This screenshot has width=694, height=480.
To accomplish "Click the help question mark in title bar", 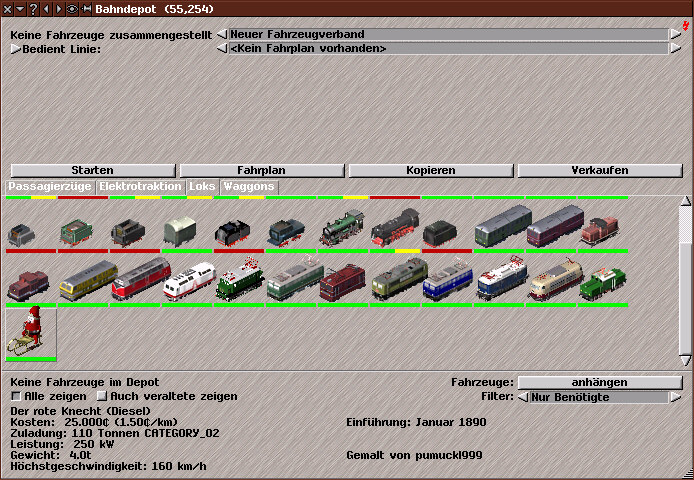I will tap(33, 8).
